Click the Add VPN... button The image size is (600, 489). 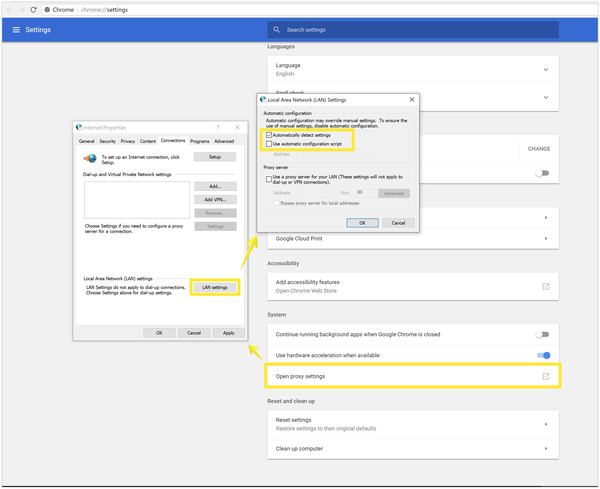(215, 200)
